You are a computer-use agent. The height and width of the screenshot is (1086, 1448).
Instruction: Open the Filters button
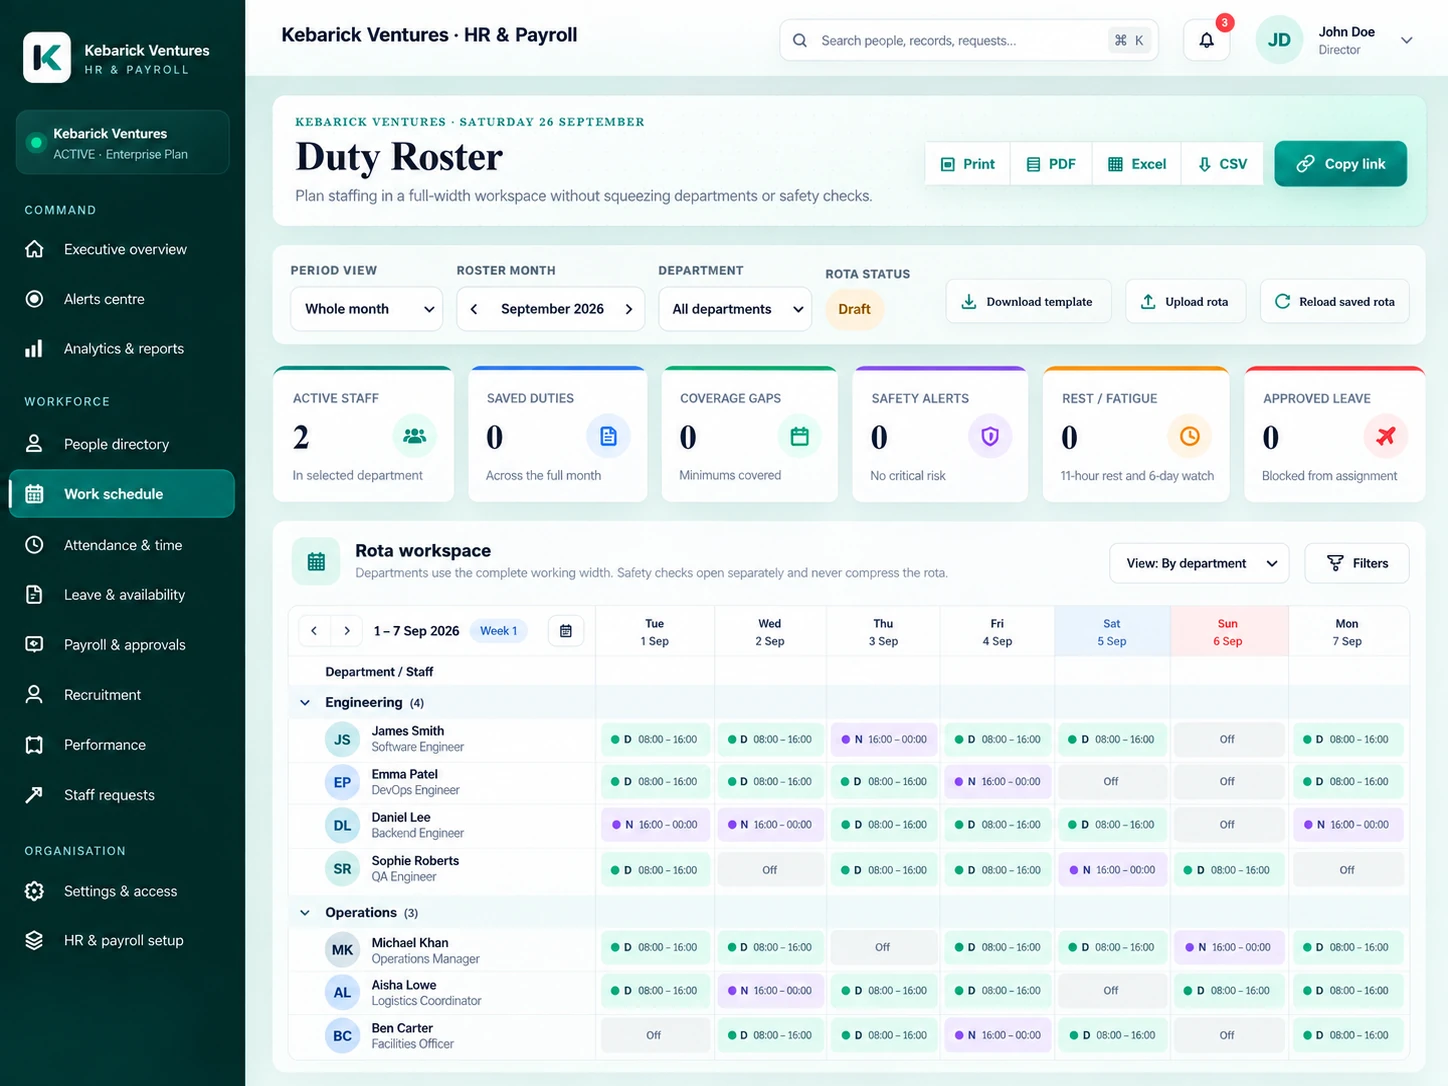pyautogui.click(x=1357, y=563)
